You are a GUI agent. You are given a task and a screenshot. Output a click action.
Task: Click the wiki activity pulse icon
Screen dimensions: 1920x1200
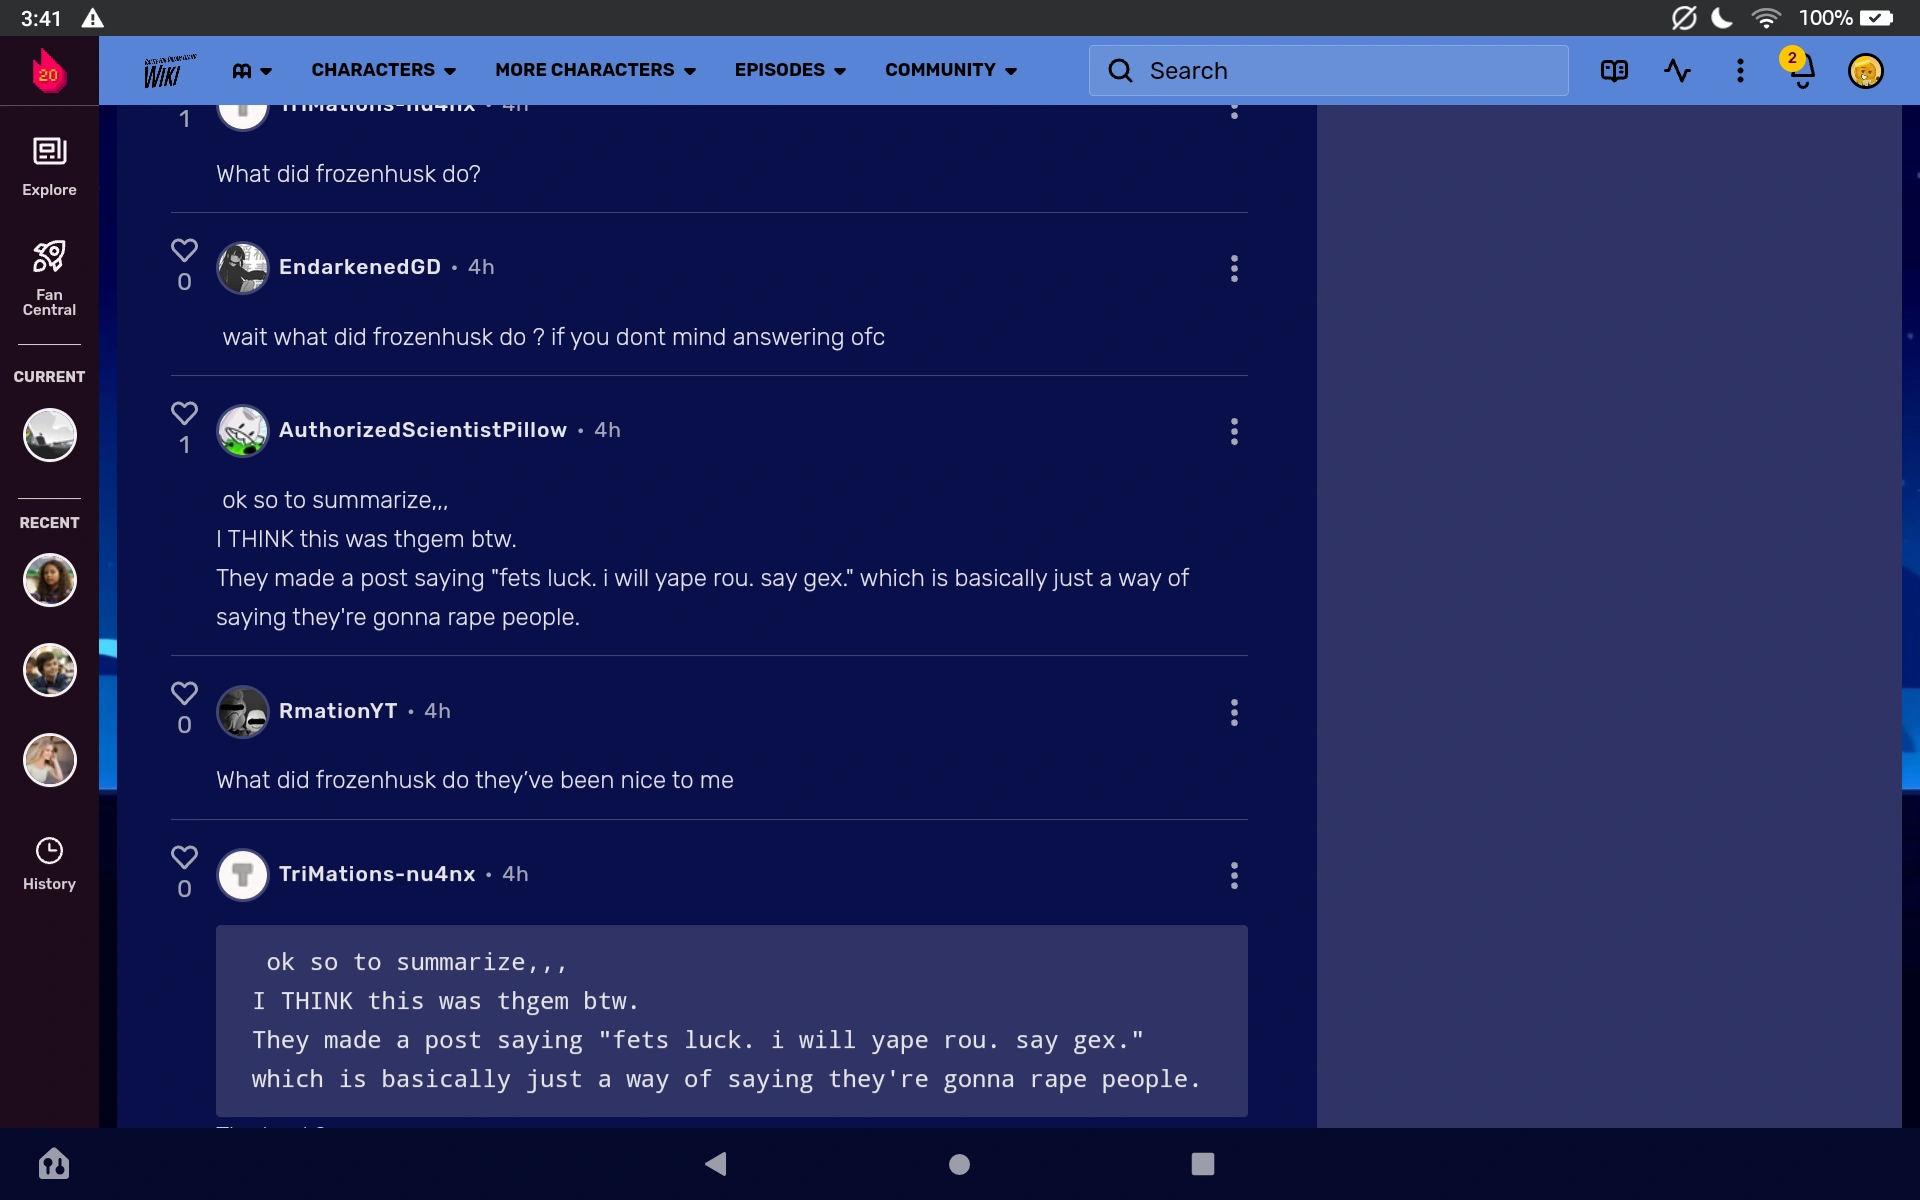[1677, 70]
